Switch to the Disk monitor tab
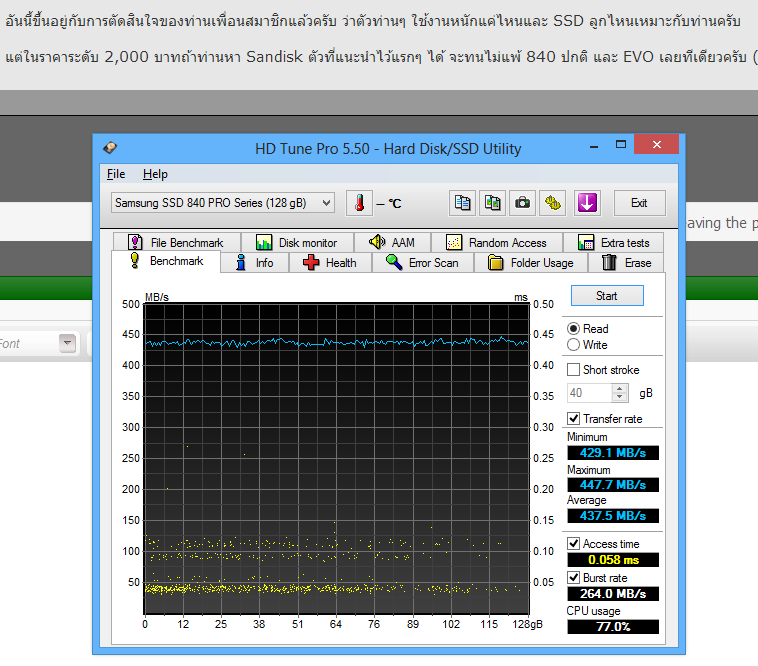758x666 pixels. [x=297, y=242]
